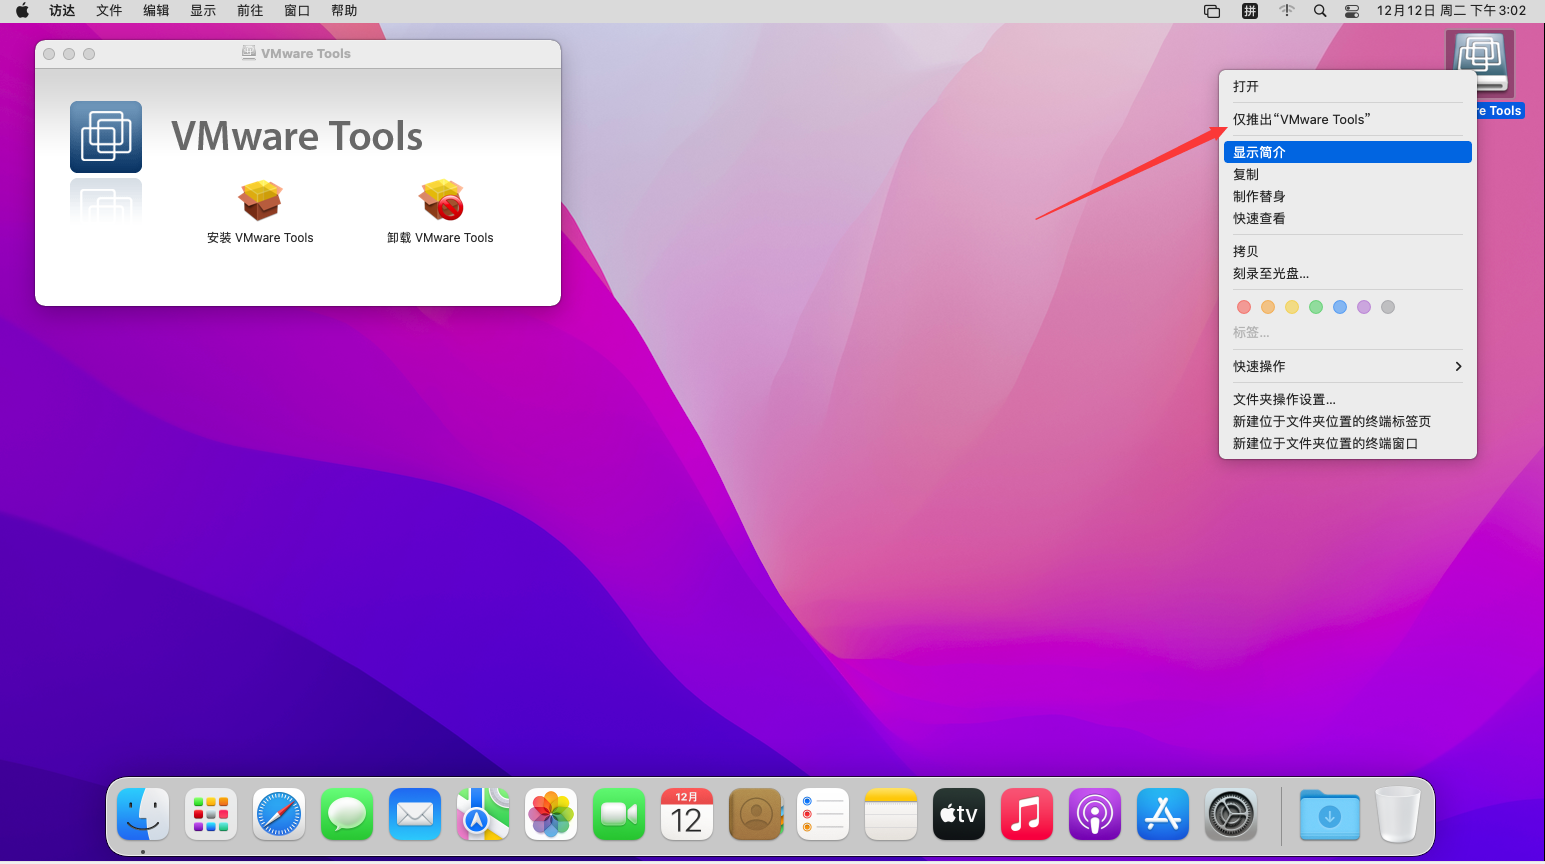This screenshot has width=1545, height=864.
Task: Launch Apple TV from the Dock
Action: [959, 815]
